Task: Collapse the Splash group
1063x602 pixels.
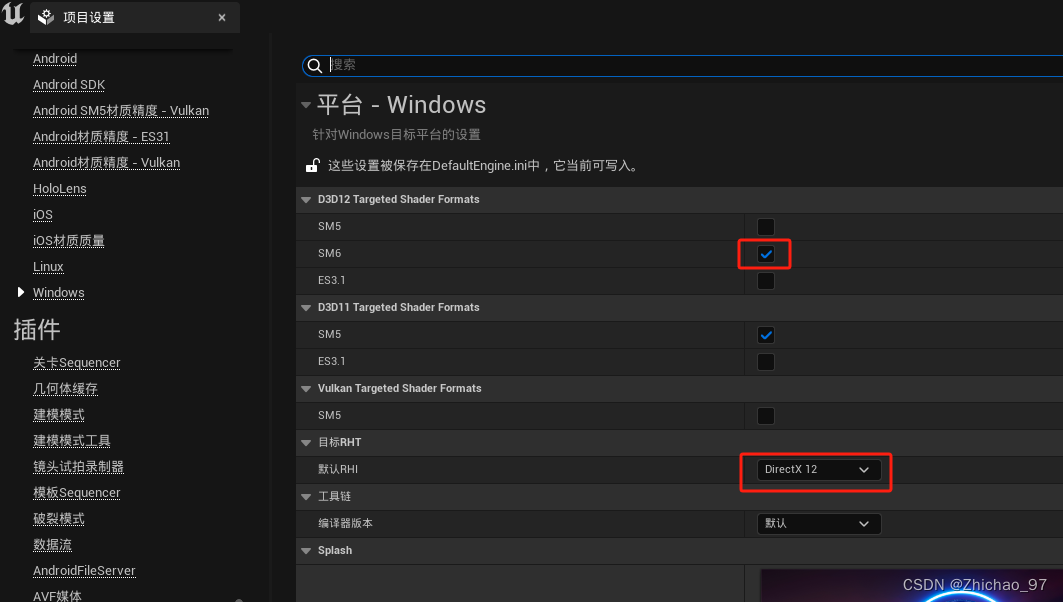Action: click(x=306, y=550)
